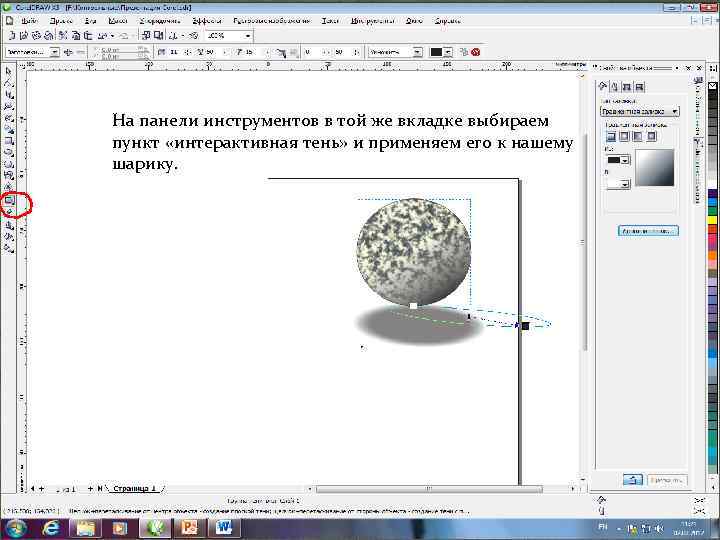
Task: Open the Outline tool flyout
Action: tap(9, 225)
